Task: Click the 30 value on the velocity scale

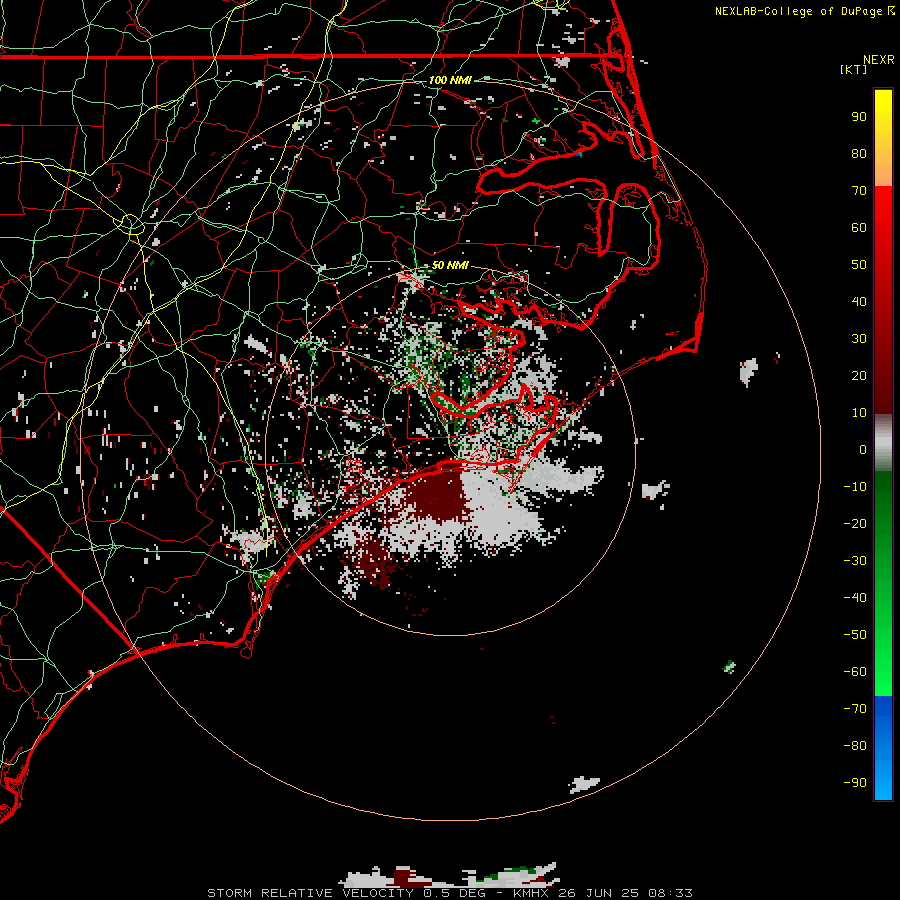Action: click(x=859, y=339)
